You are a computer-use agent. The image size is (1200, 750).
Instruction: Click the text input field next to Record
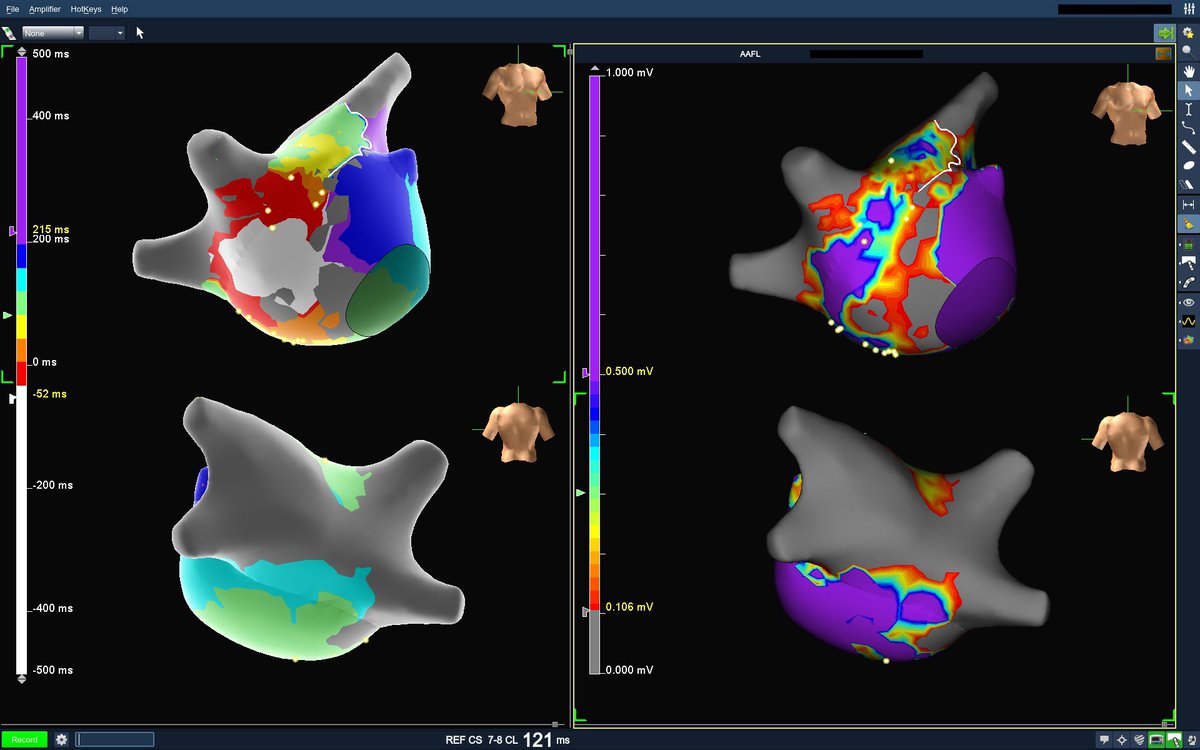115,739
